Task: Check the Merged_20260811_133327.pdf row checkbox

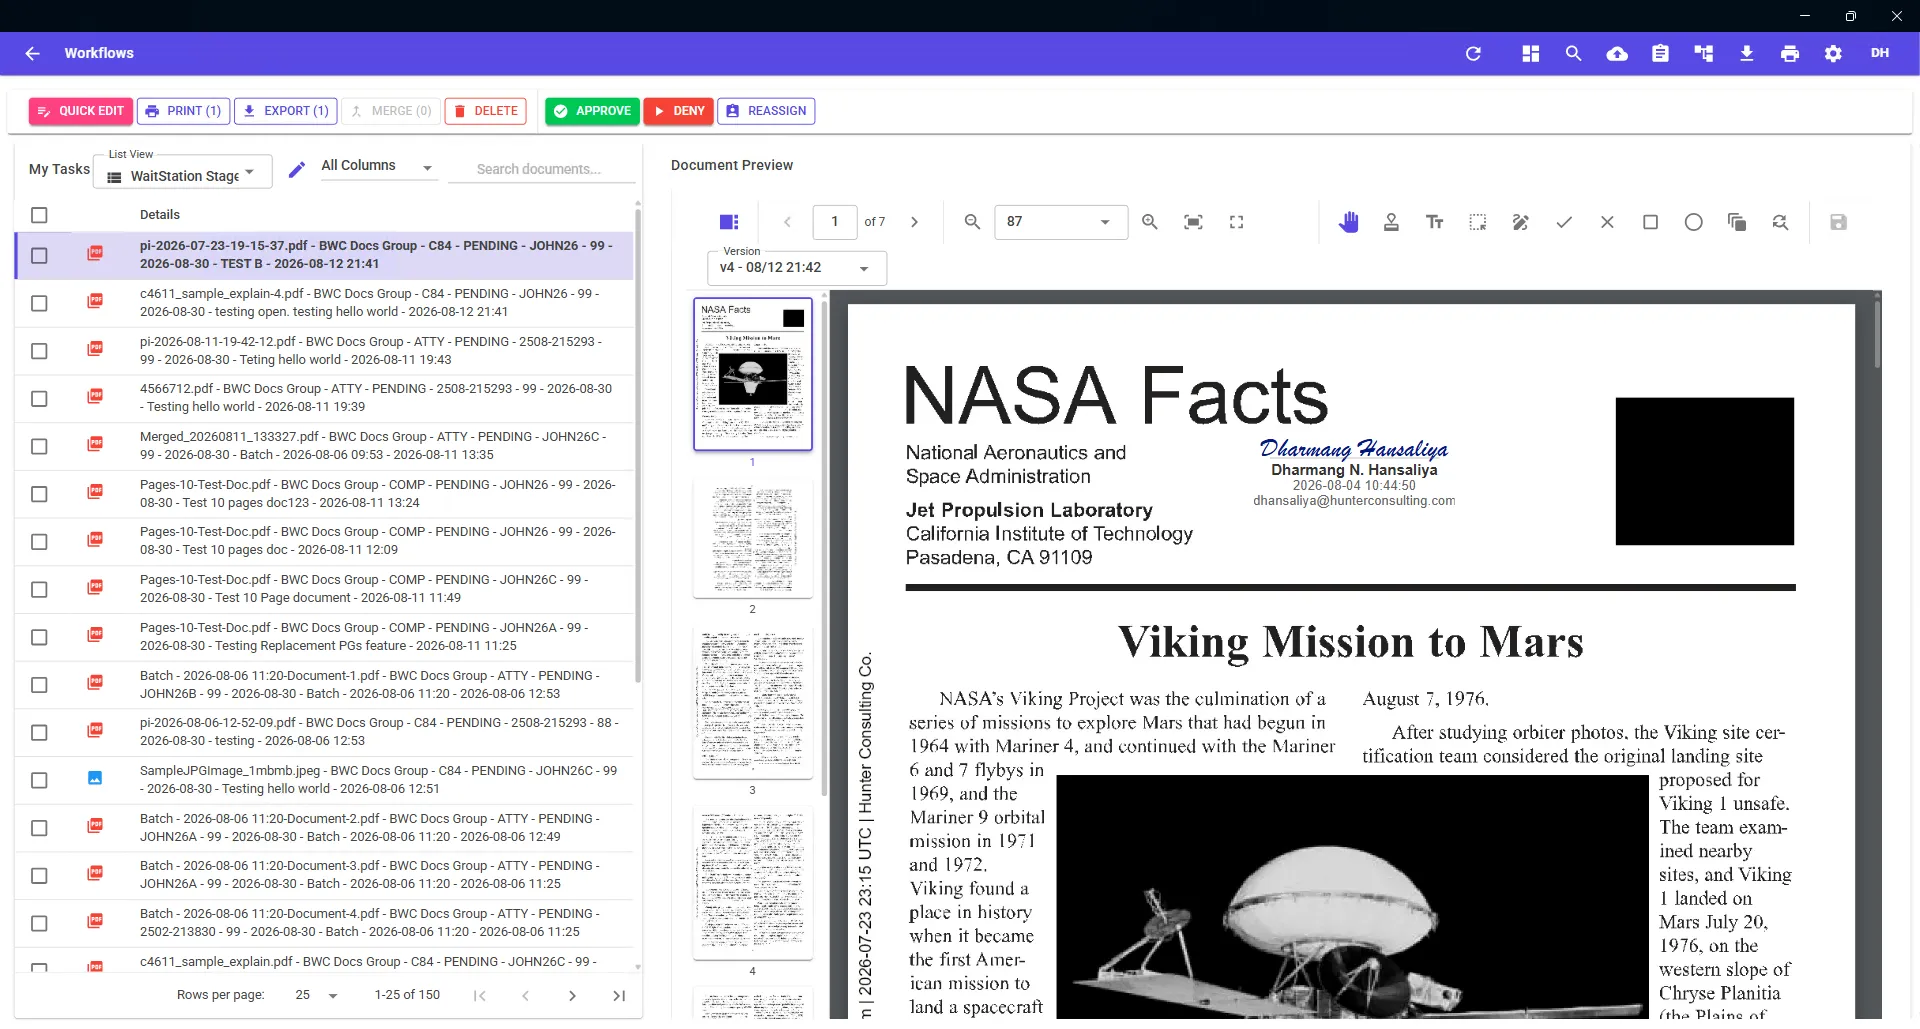Action: (x=39, y=446)
